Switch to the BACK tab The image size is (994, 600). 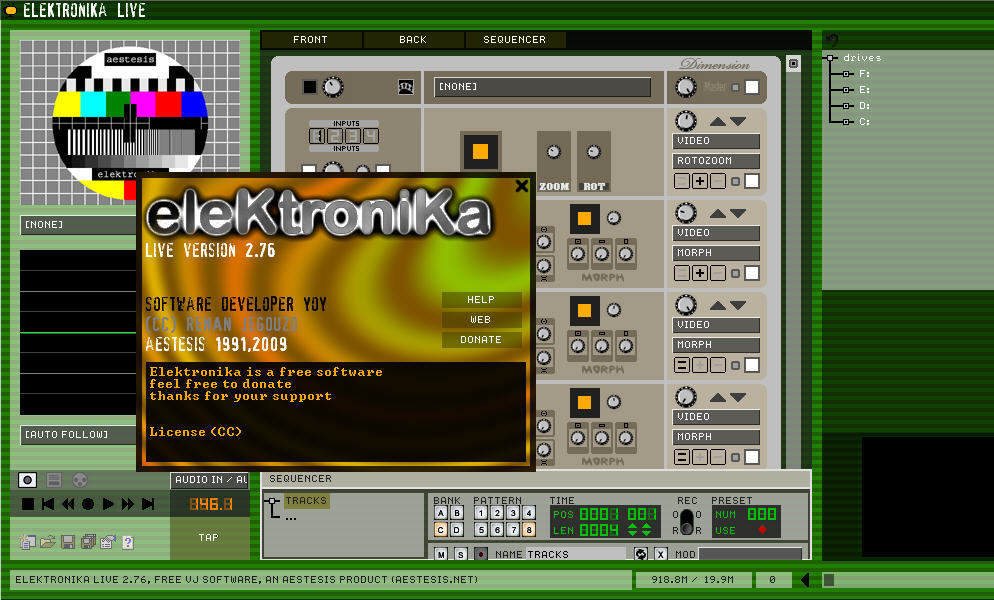(x=413, y=40)
